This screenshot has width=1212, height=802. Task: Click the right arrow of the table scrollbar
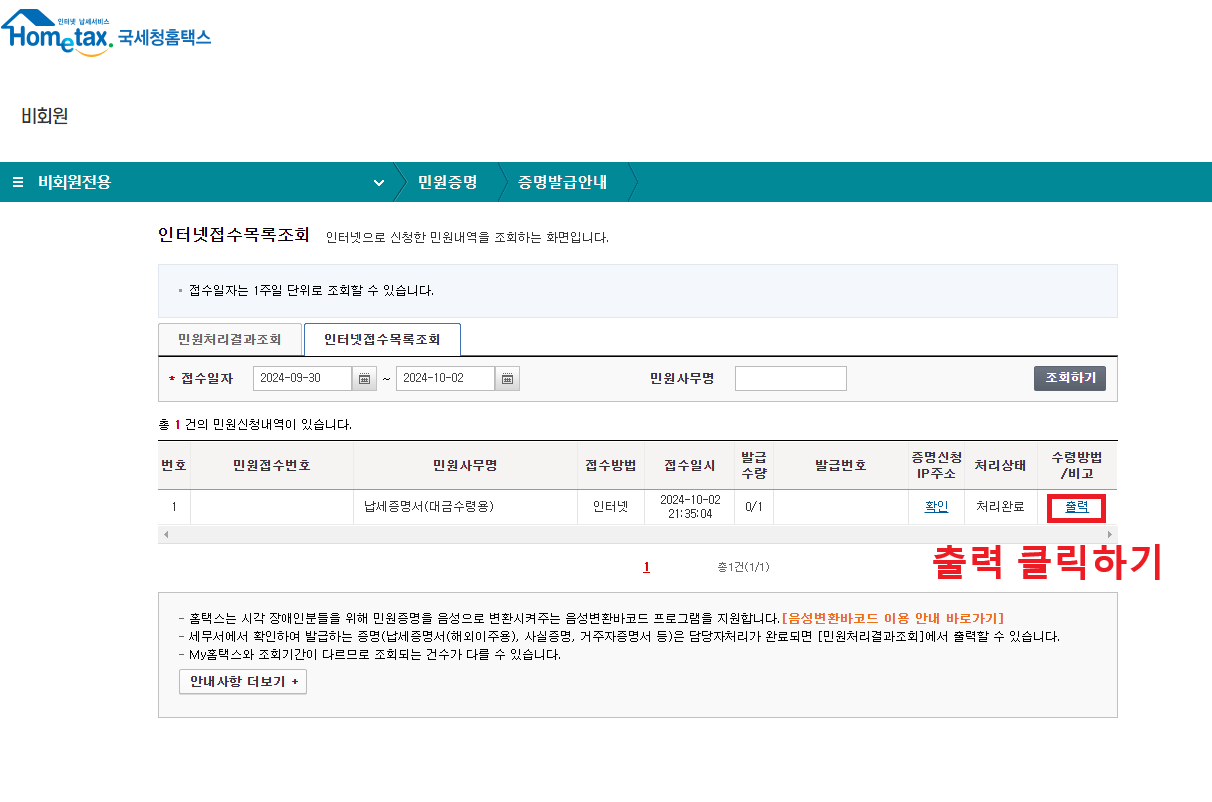(1108, 533)
